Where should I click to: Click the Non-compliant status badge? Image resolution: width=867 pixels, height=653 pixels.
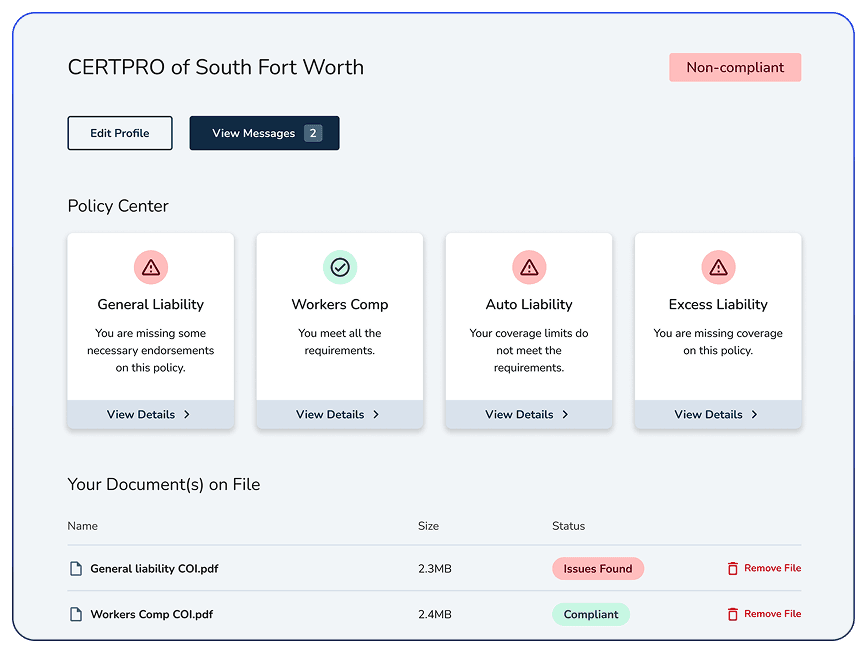pyautogui.click(x=735, y=67)
